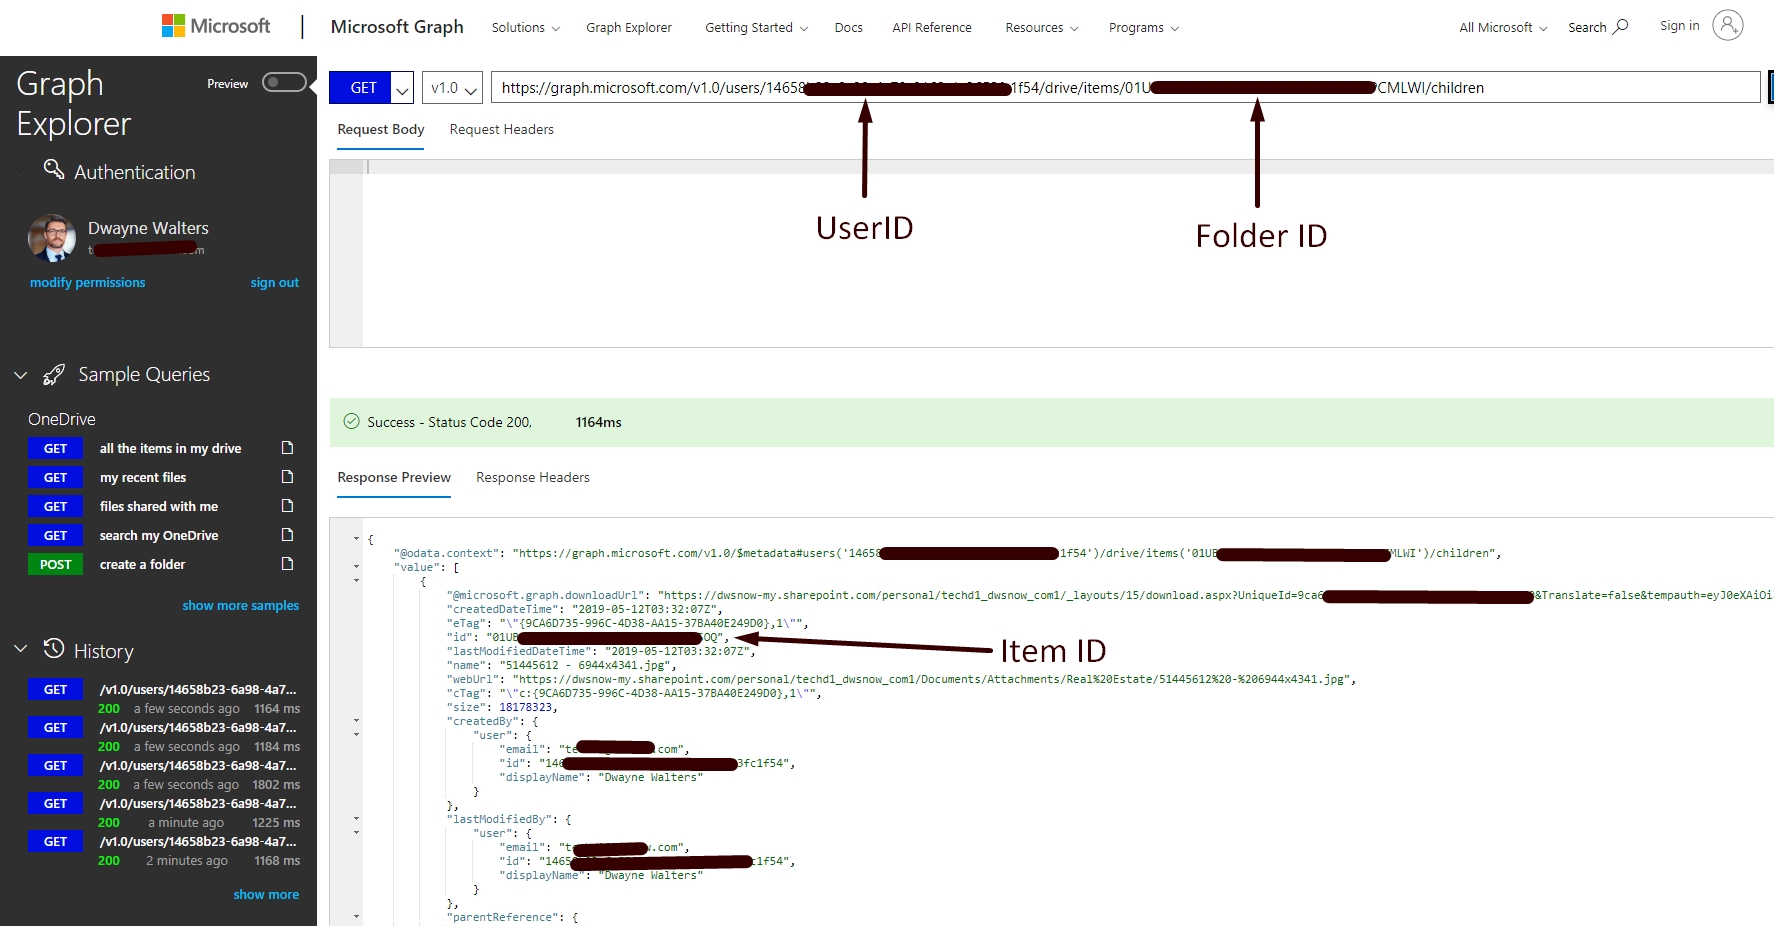
Task: Click the green success checkmark icon
Action: tap(351, 422)
